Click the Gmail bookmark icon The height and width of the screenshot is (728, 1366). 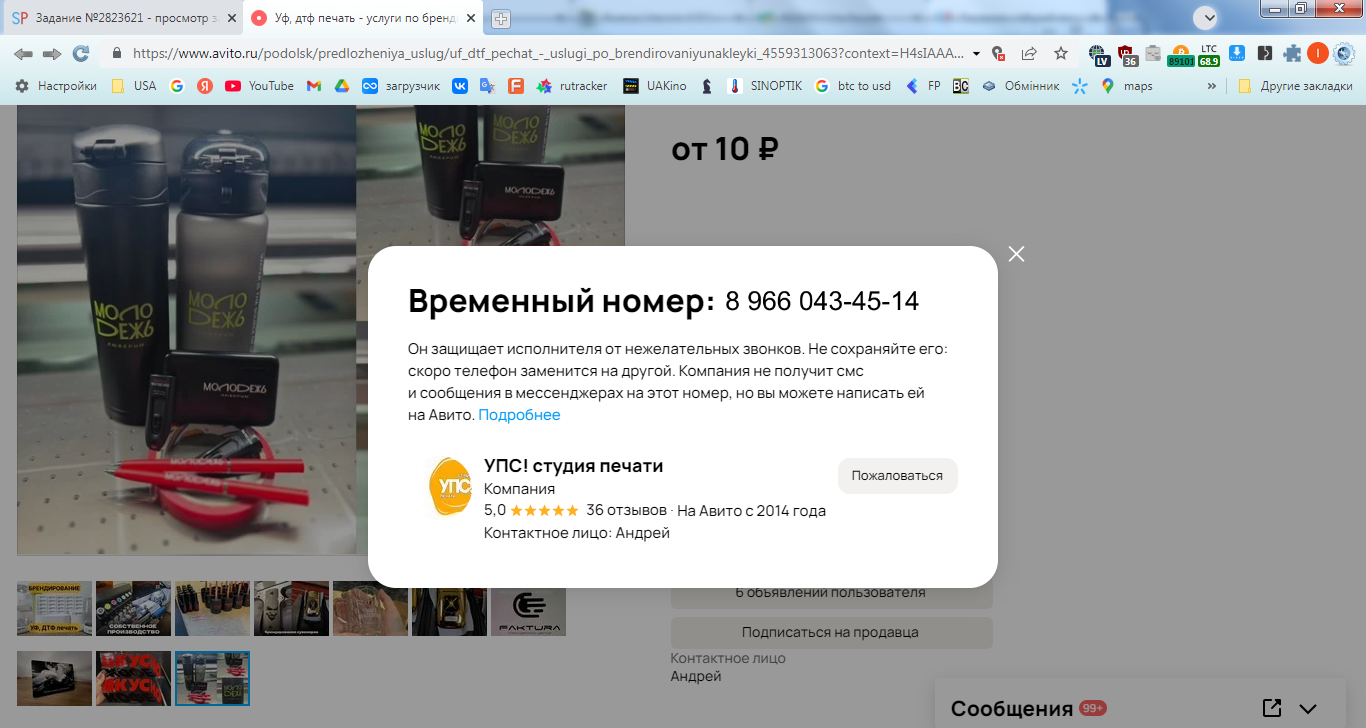(x=314, y=86)
